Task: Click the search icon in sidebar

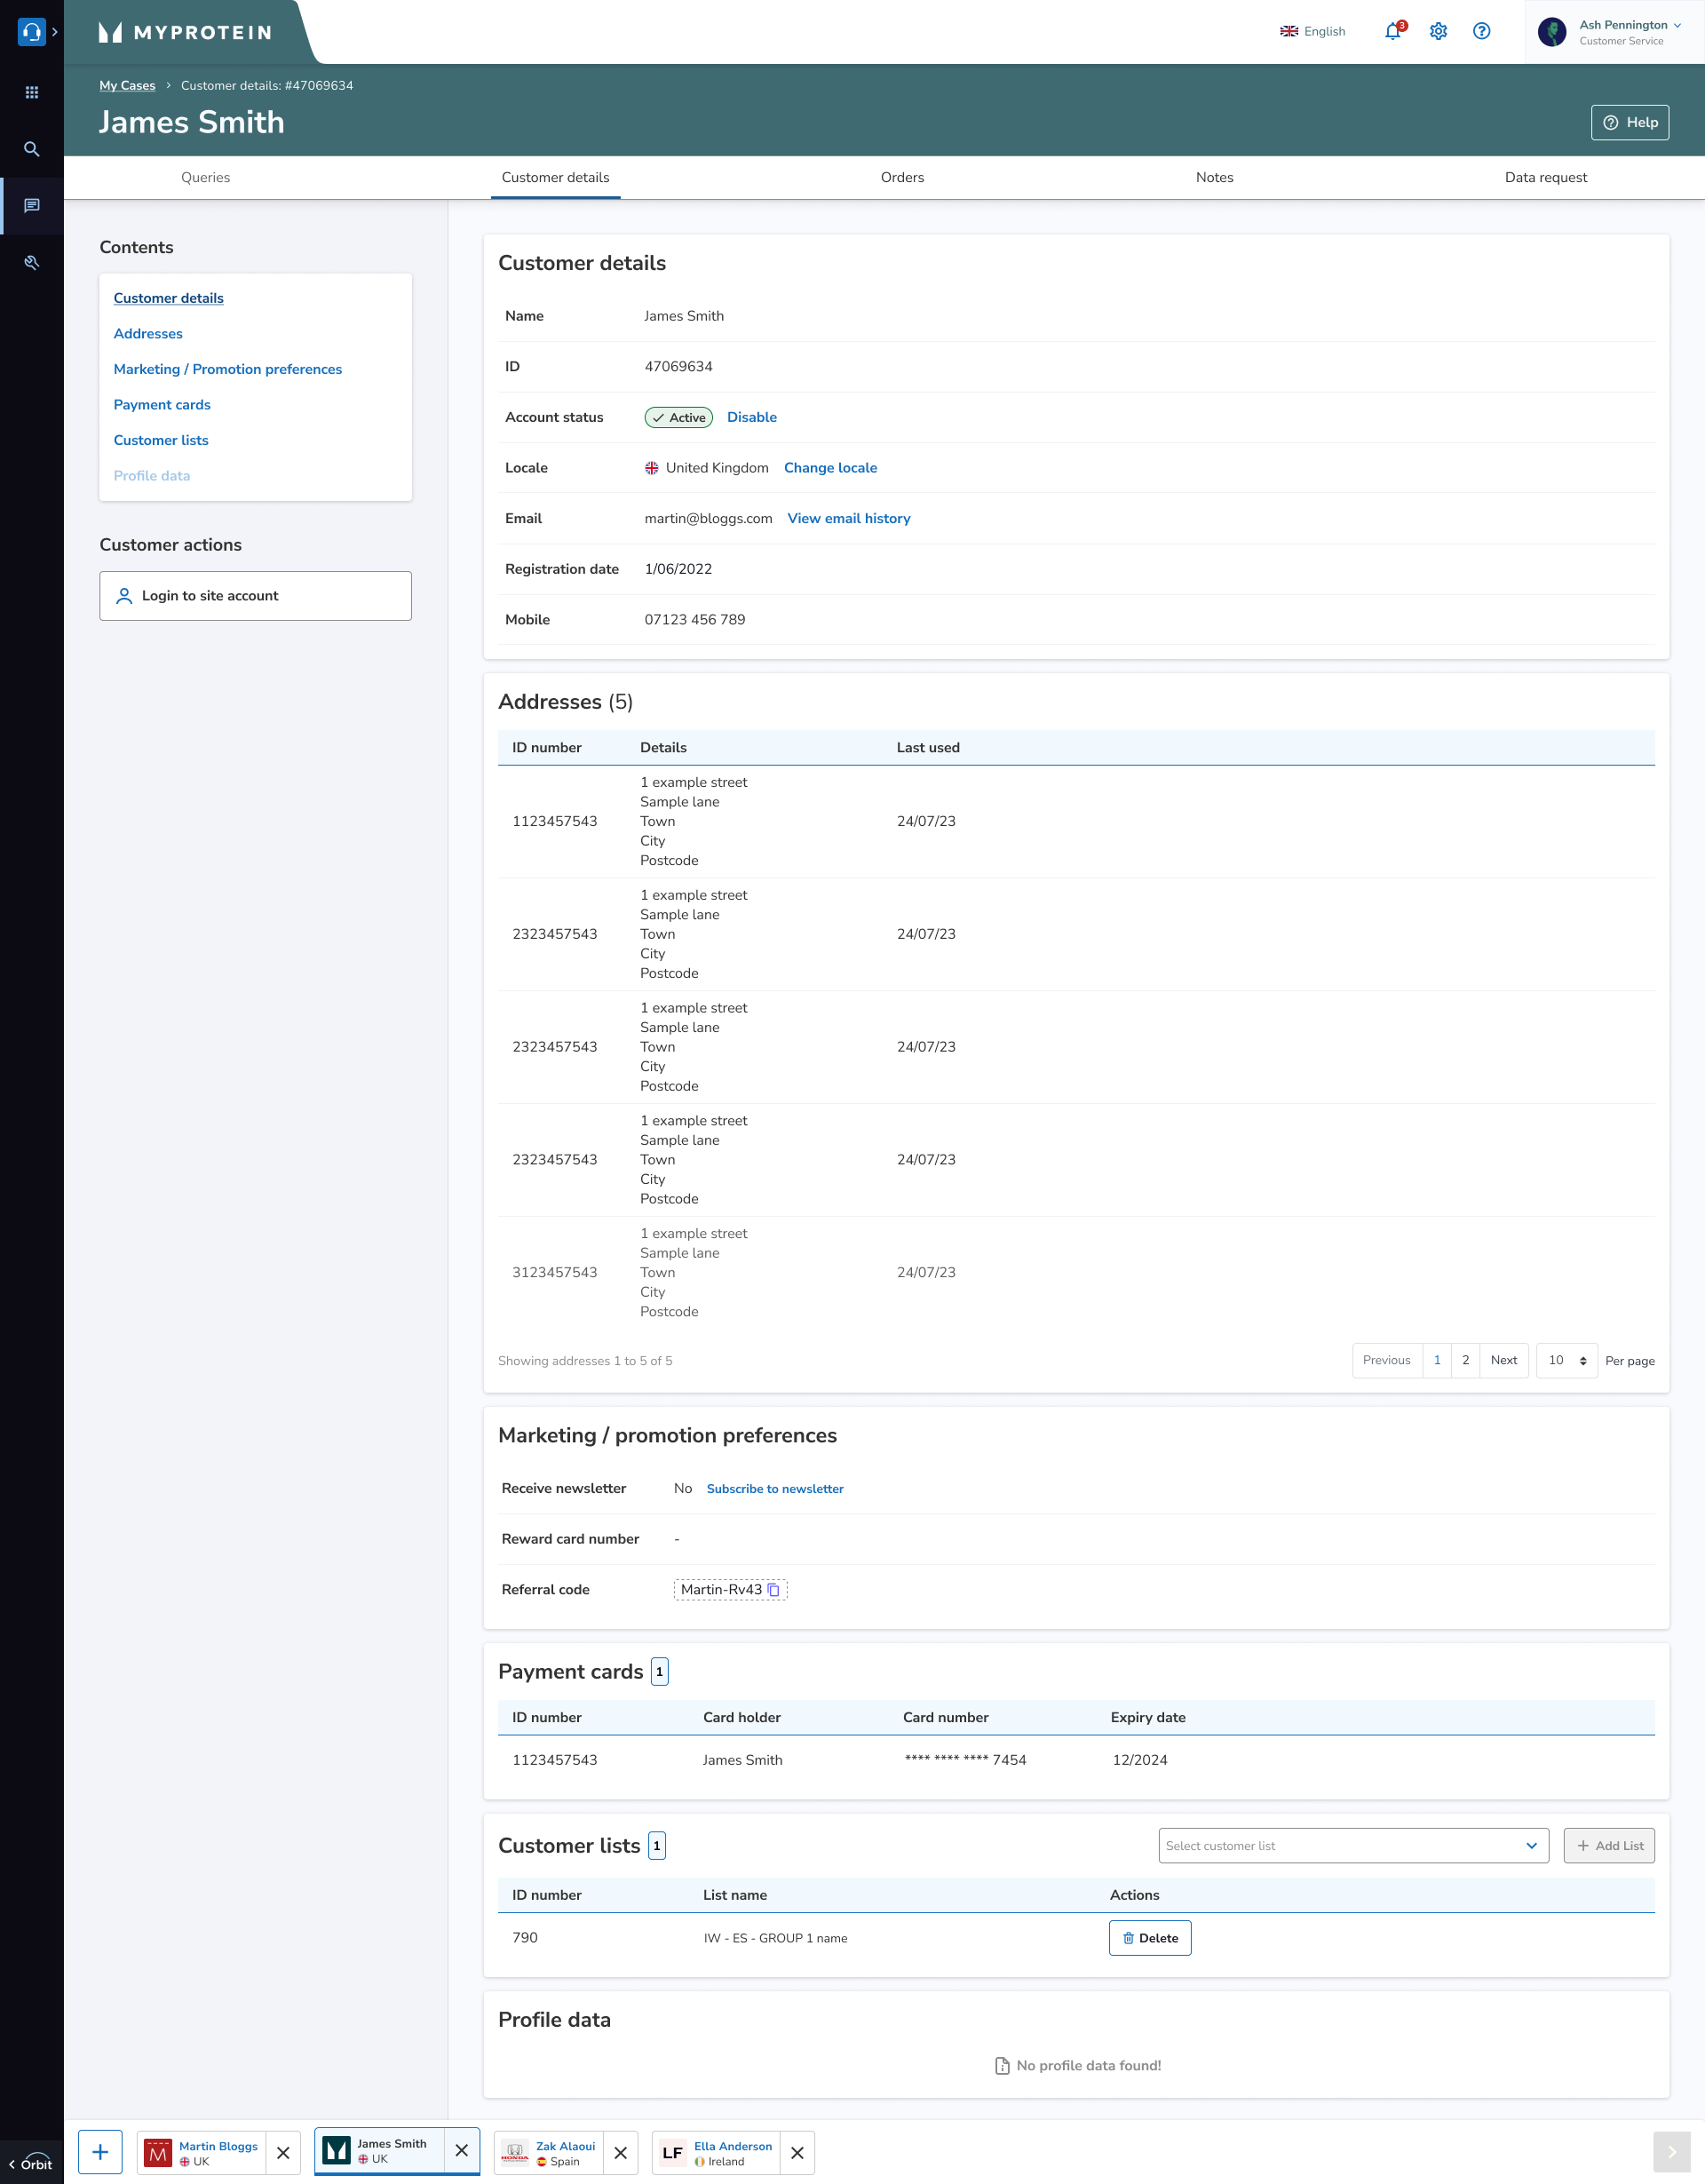Action: (32, 149)
